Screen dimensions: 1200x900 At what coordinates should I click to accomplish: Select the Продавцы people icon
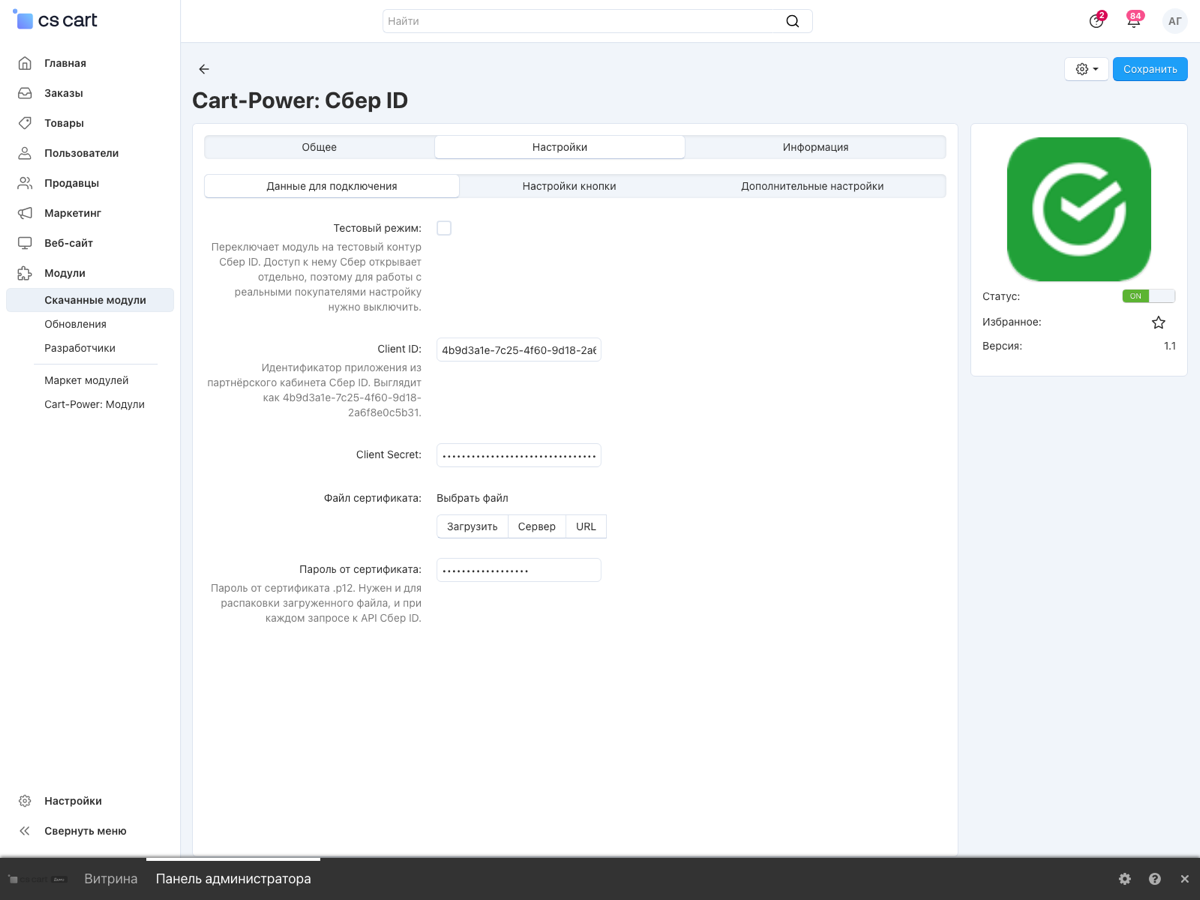[x=25, y=183]
